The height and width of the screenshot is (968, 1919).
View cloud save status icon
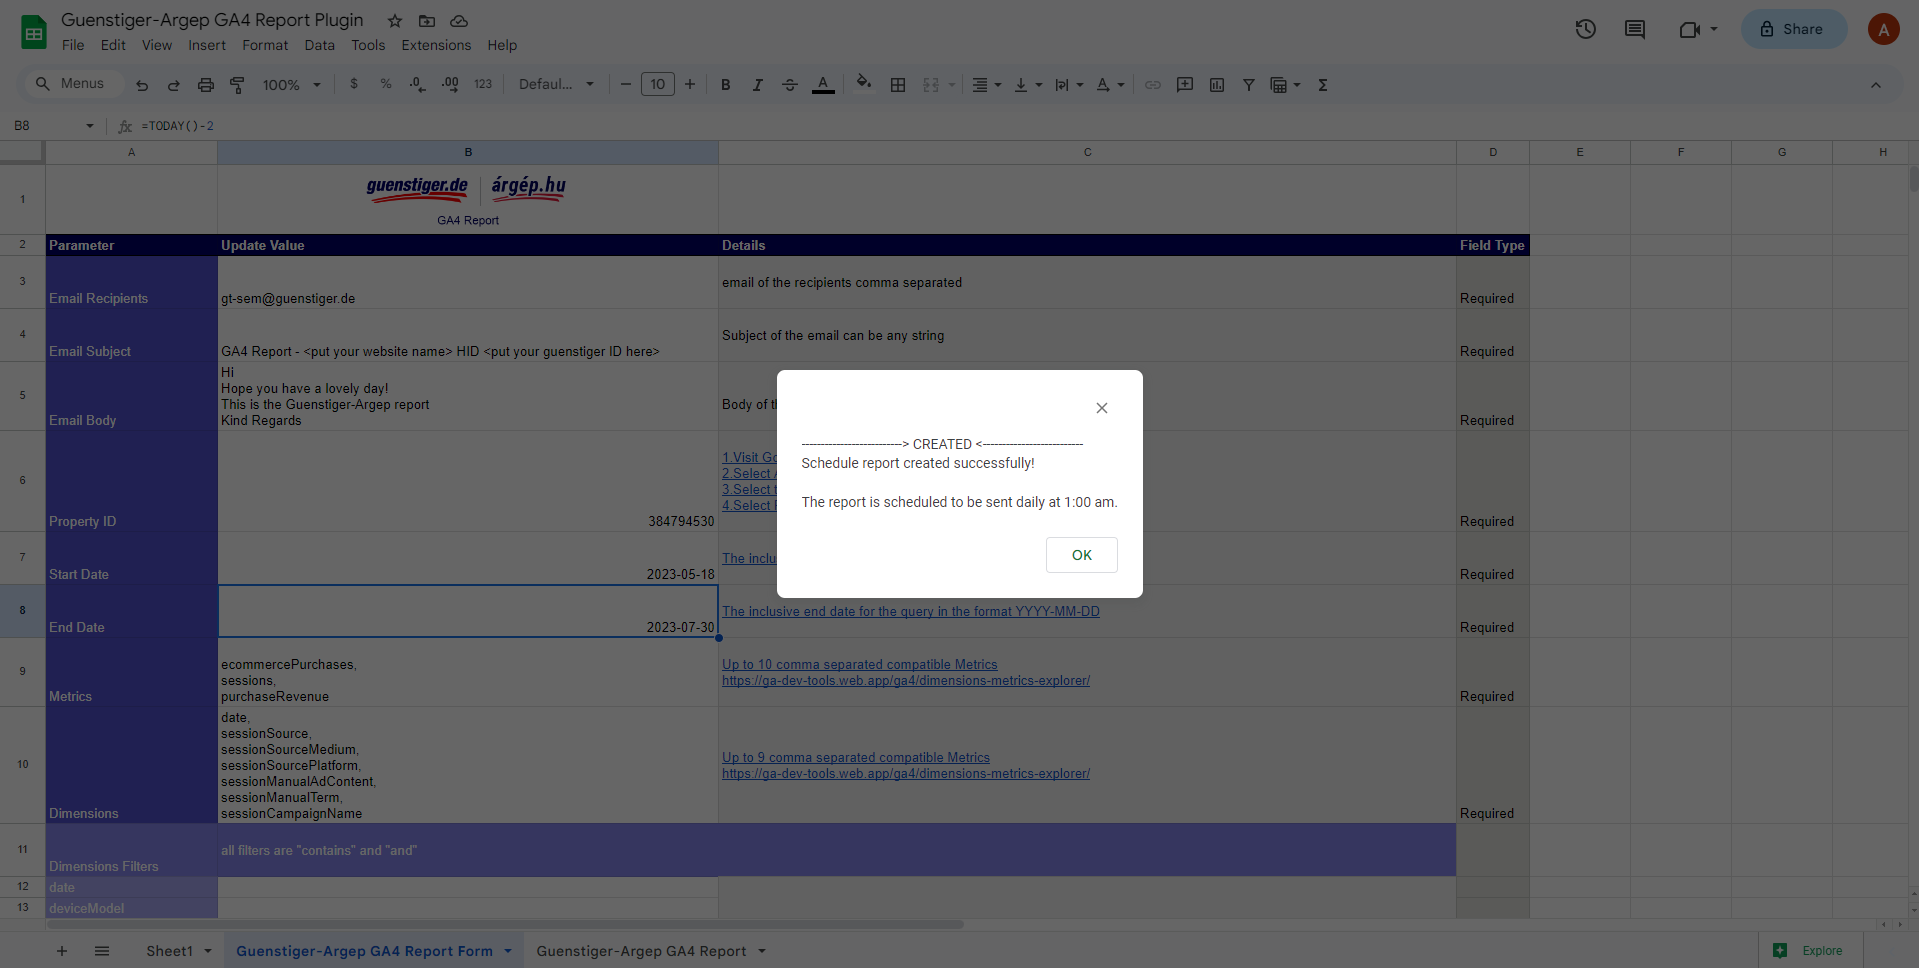point(459,21)
